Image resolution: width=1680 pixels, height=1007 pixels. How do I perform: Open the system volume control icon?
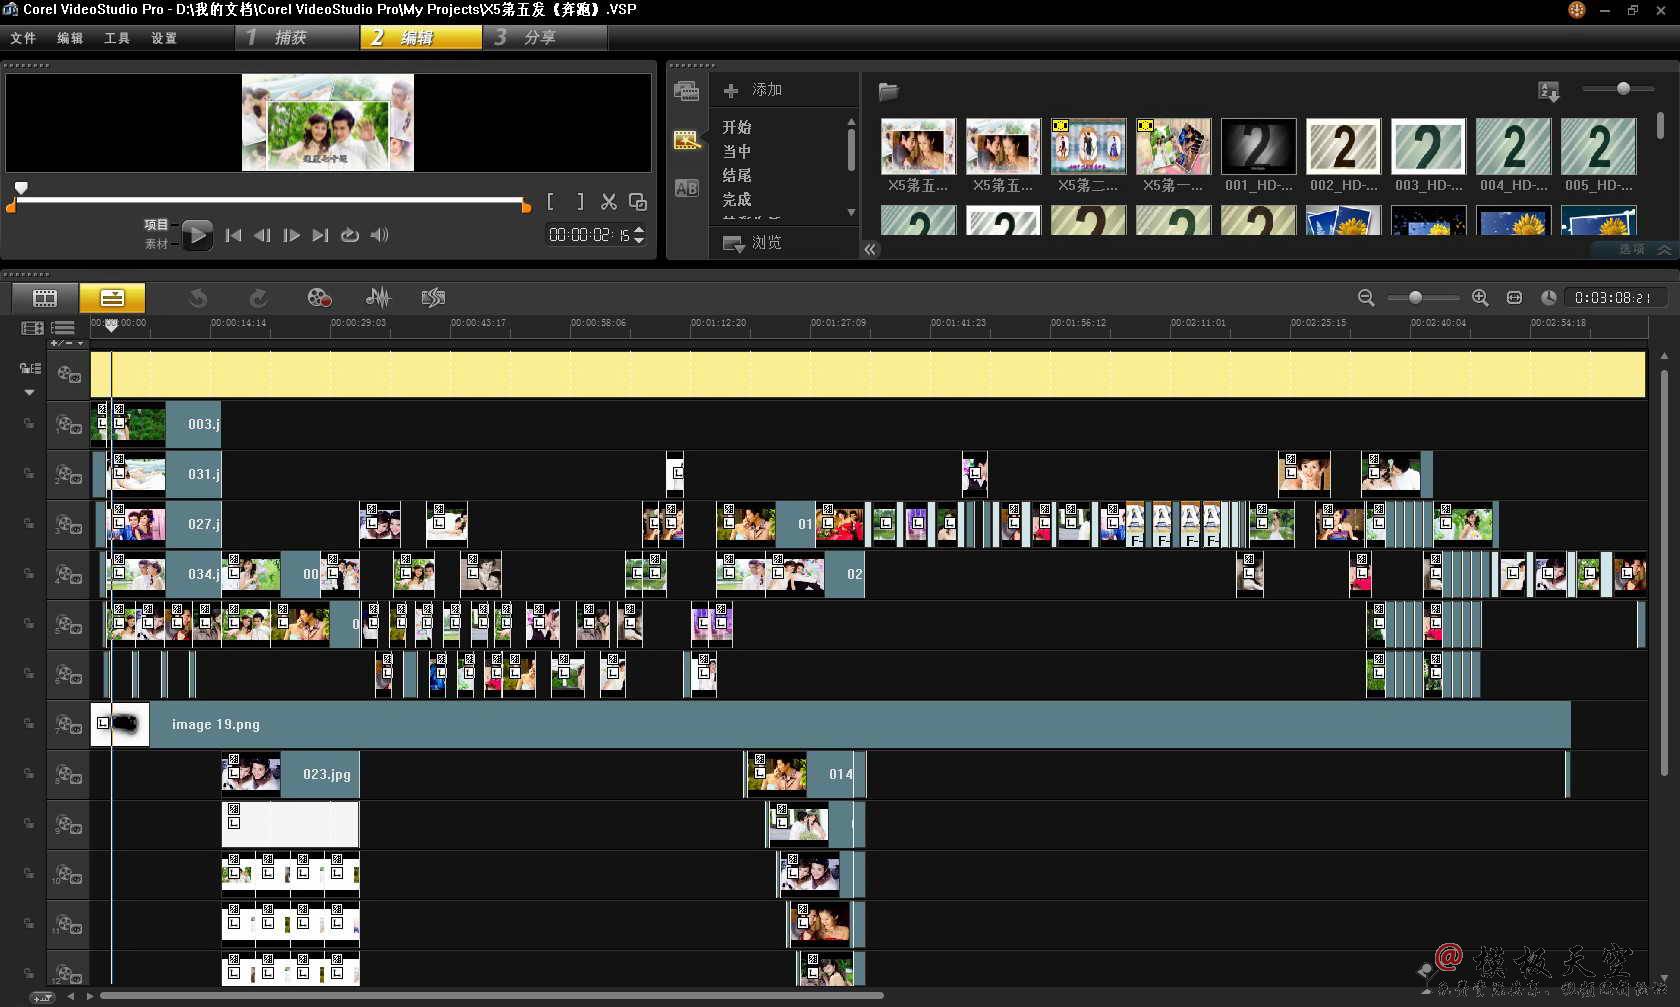pos(379,235)
